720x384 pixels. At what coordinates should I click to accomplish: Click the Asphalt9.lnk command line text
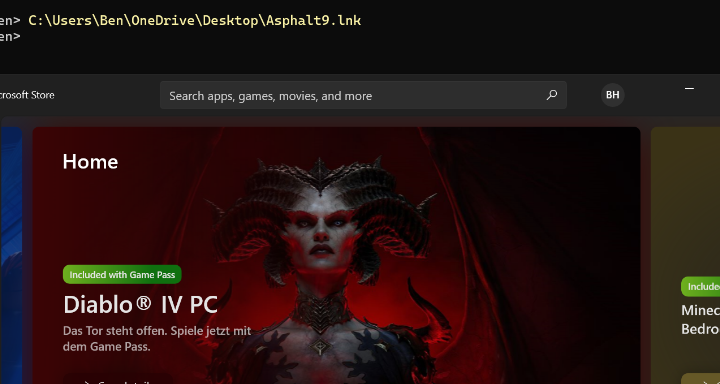195,21
